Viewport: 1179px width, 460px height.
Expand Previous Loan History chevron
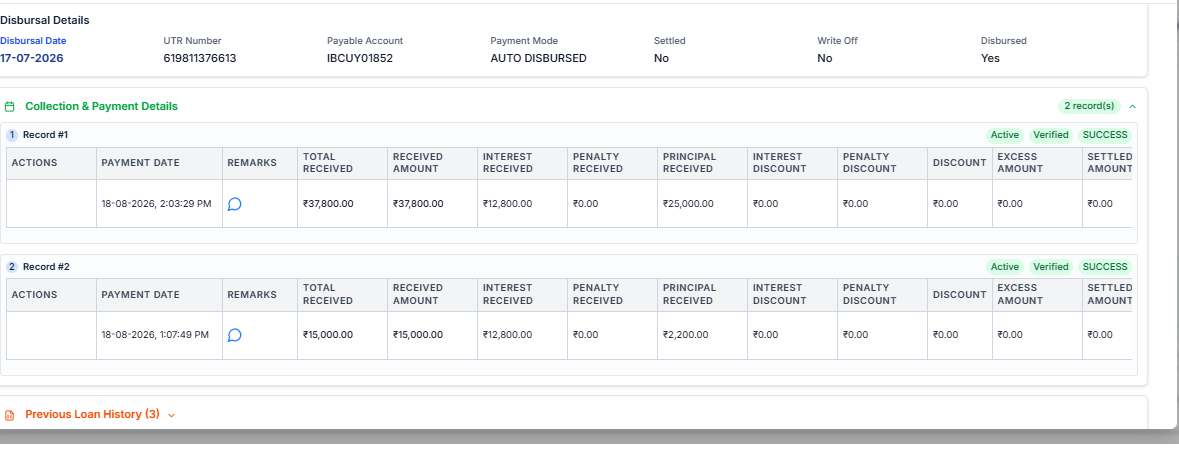[171, 415]
